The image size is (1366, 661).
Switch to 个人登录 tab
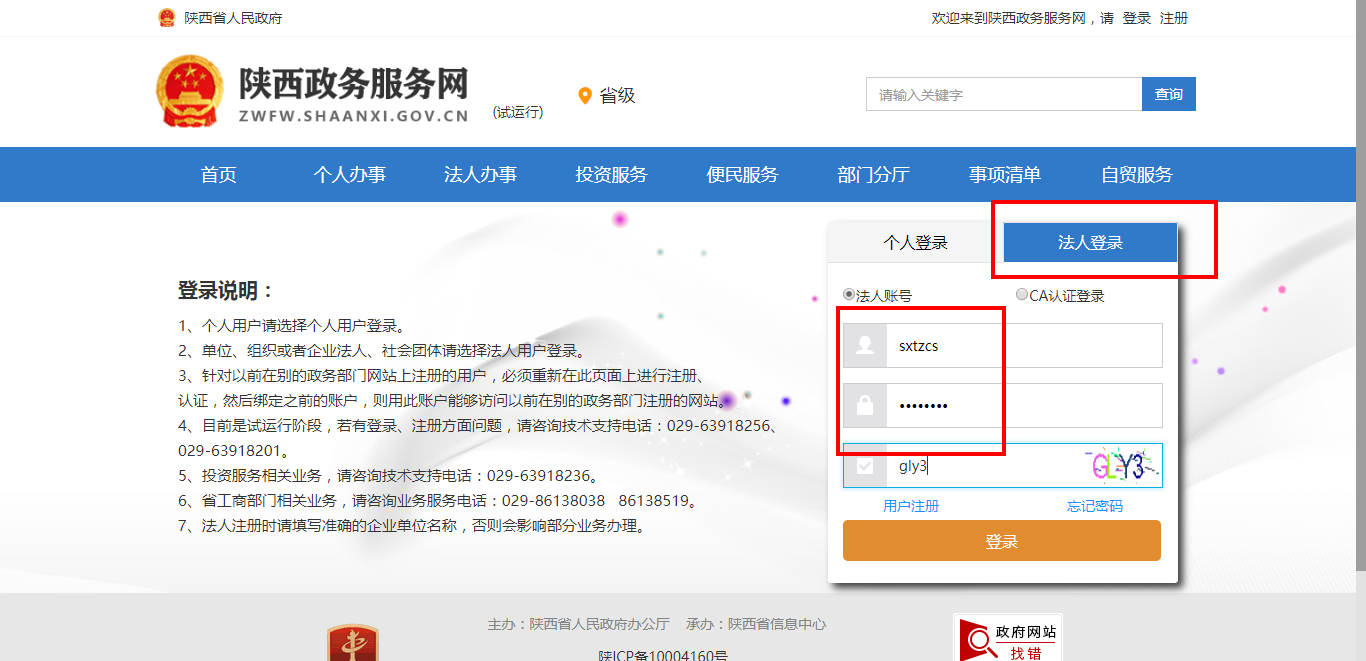click(915, 242)
